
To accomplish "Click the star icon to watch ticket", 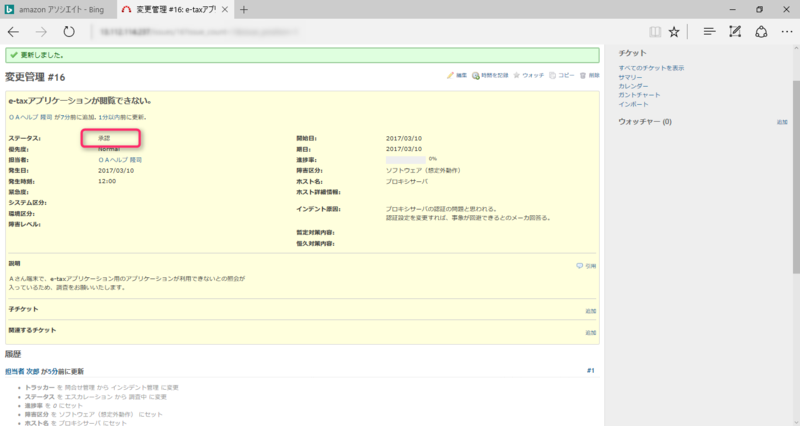I will point(516,76).
